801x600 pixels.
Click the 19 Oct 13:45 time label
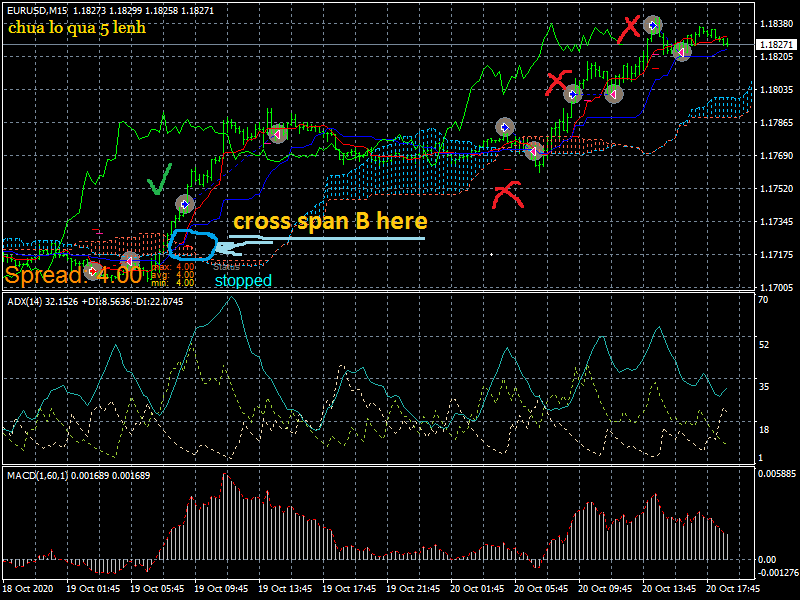pyautogui.click(x=285, y=589)
